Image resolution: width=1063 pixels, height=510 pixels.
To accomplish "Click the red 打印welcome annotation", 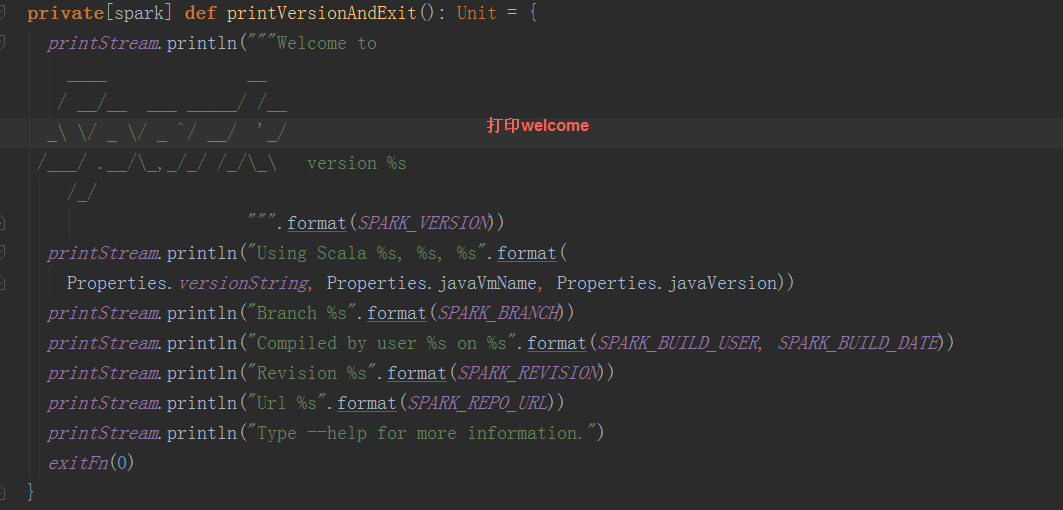I will pyautogui.click(x=538, y=125).
